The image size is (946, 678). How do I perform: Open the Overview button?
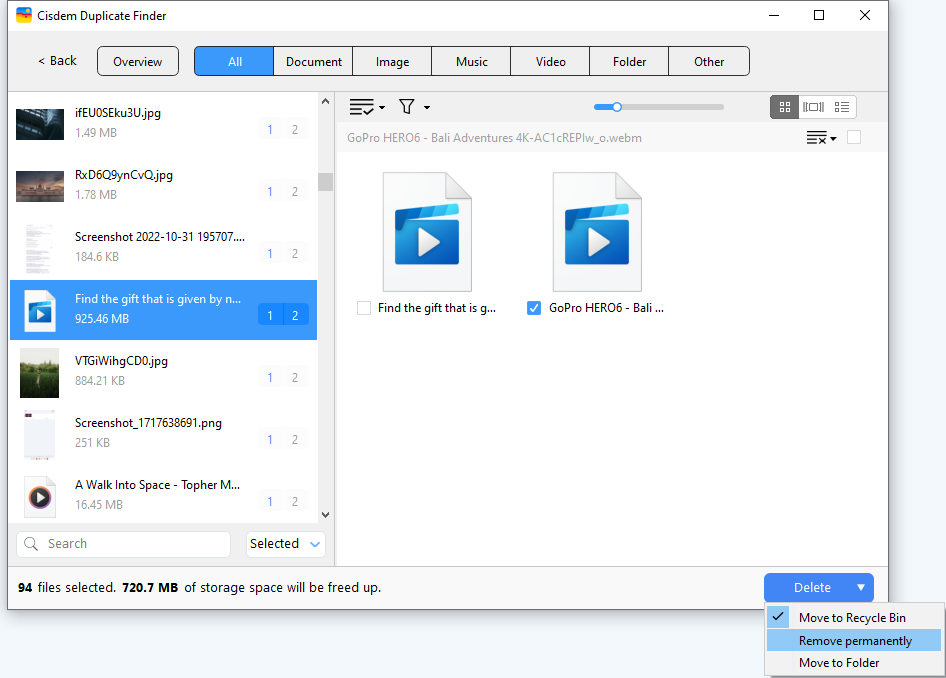(x=138, y=61)
